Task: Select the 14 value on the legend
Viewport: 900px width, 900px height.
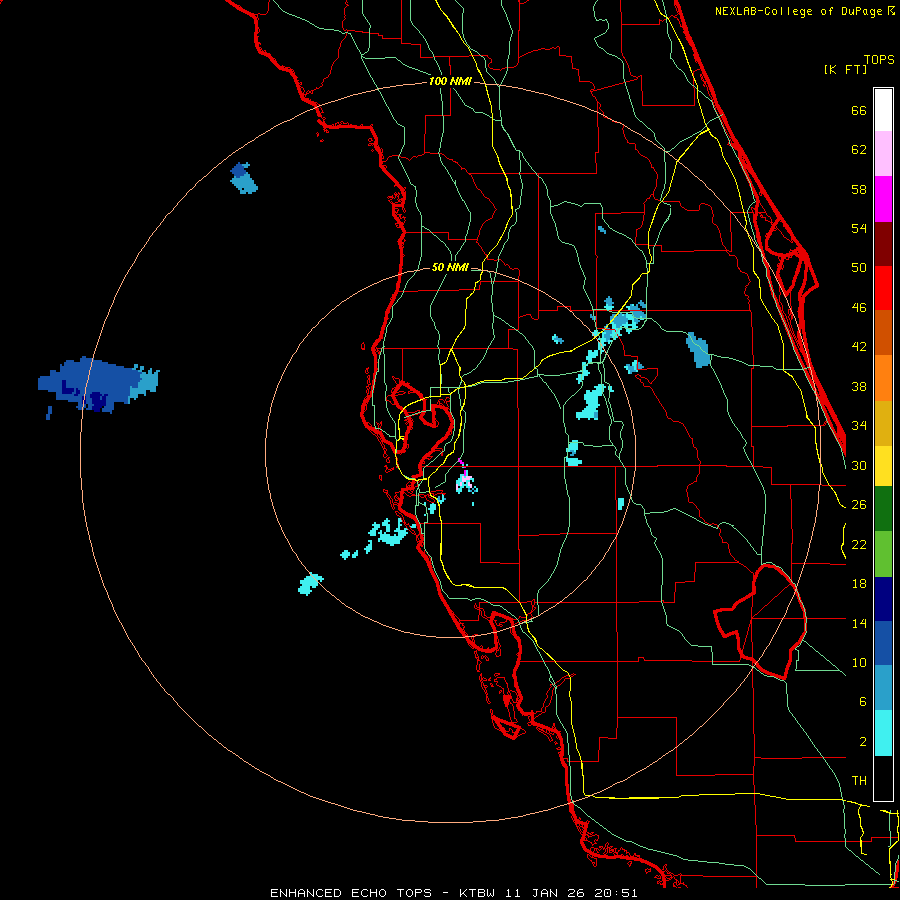Action: click(859, 623)
